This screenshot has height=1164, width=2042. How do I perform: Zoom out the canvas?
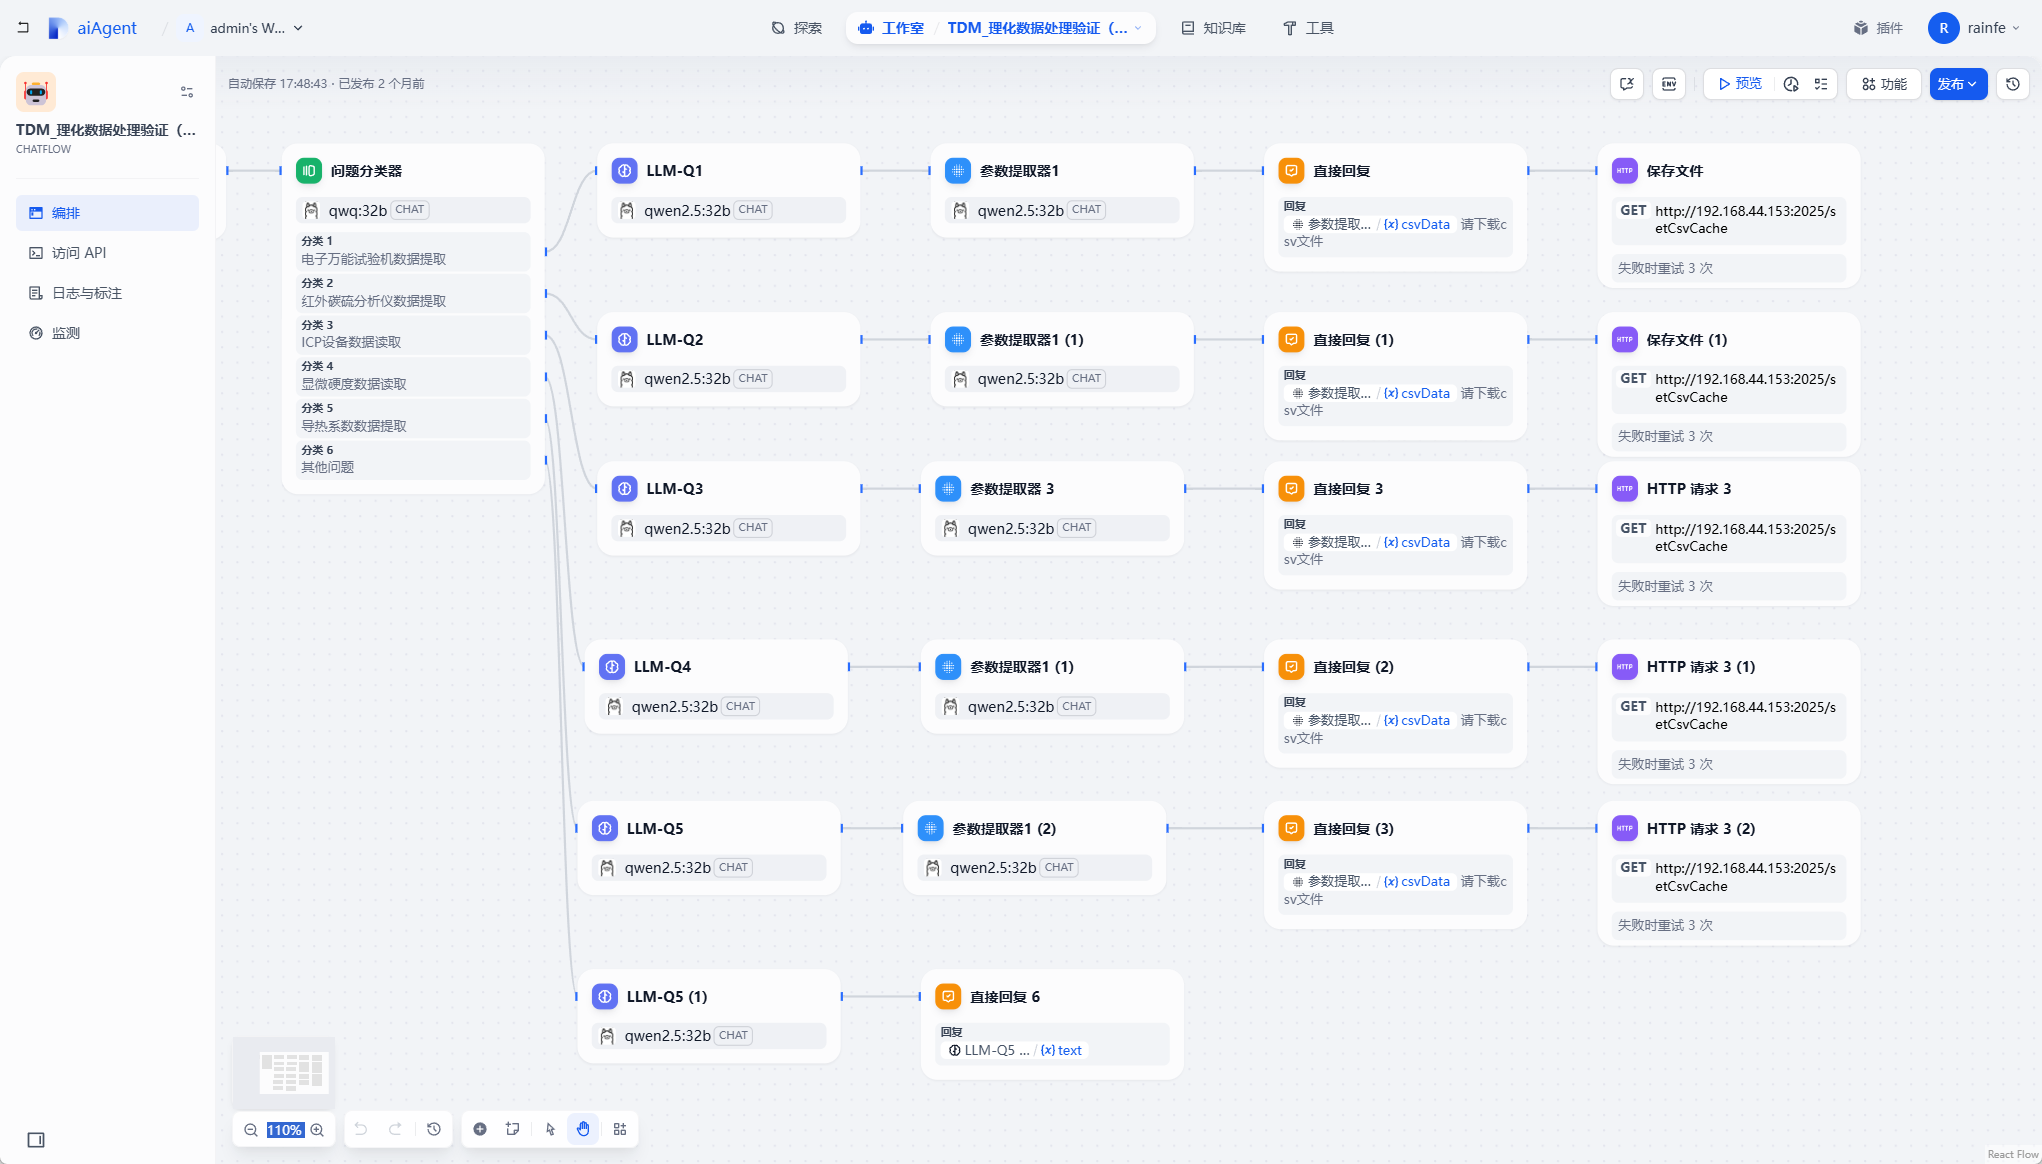click(x=251, y=1130)
